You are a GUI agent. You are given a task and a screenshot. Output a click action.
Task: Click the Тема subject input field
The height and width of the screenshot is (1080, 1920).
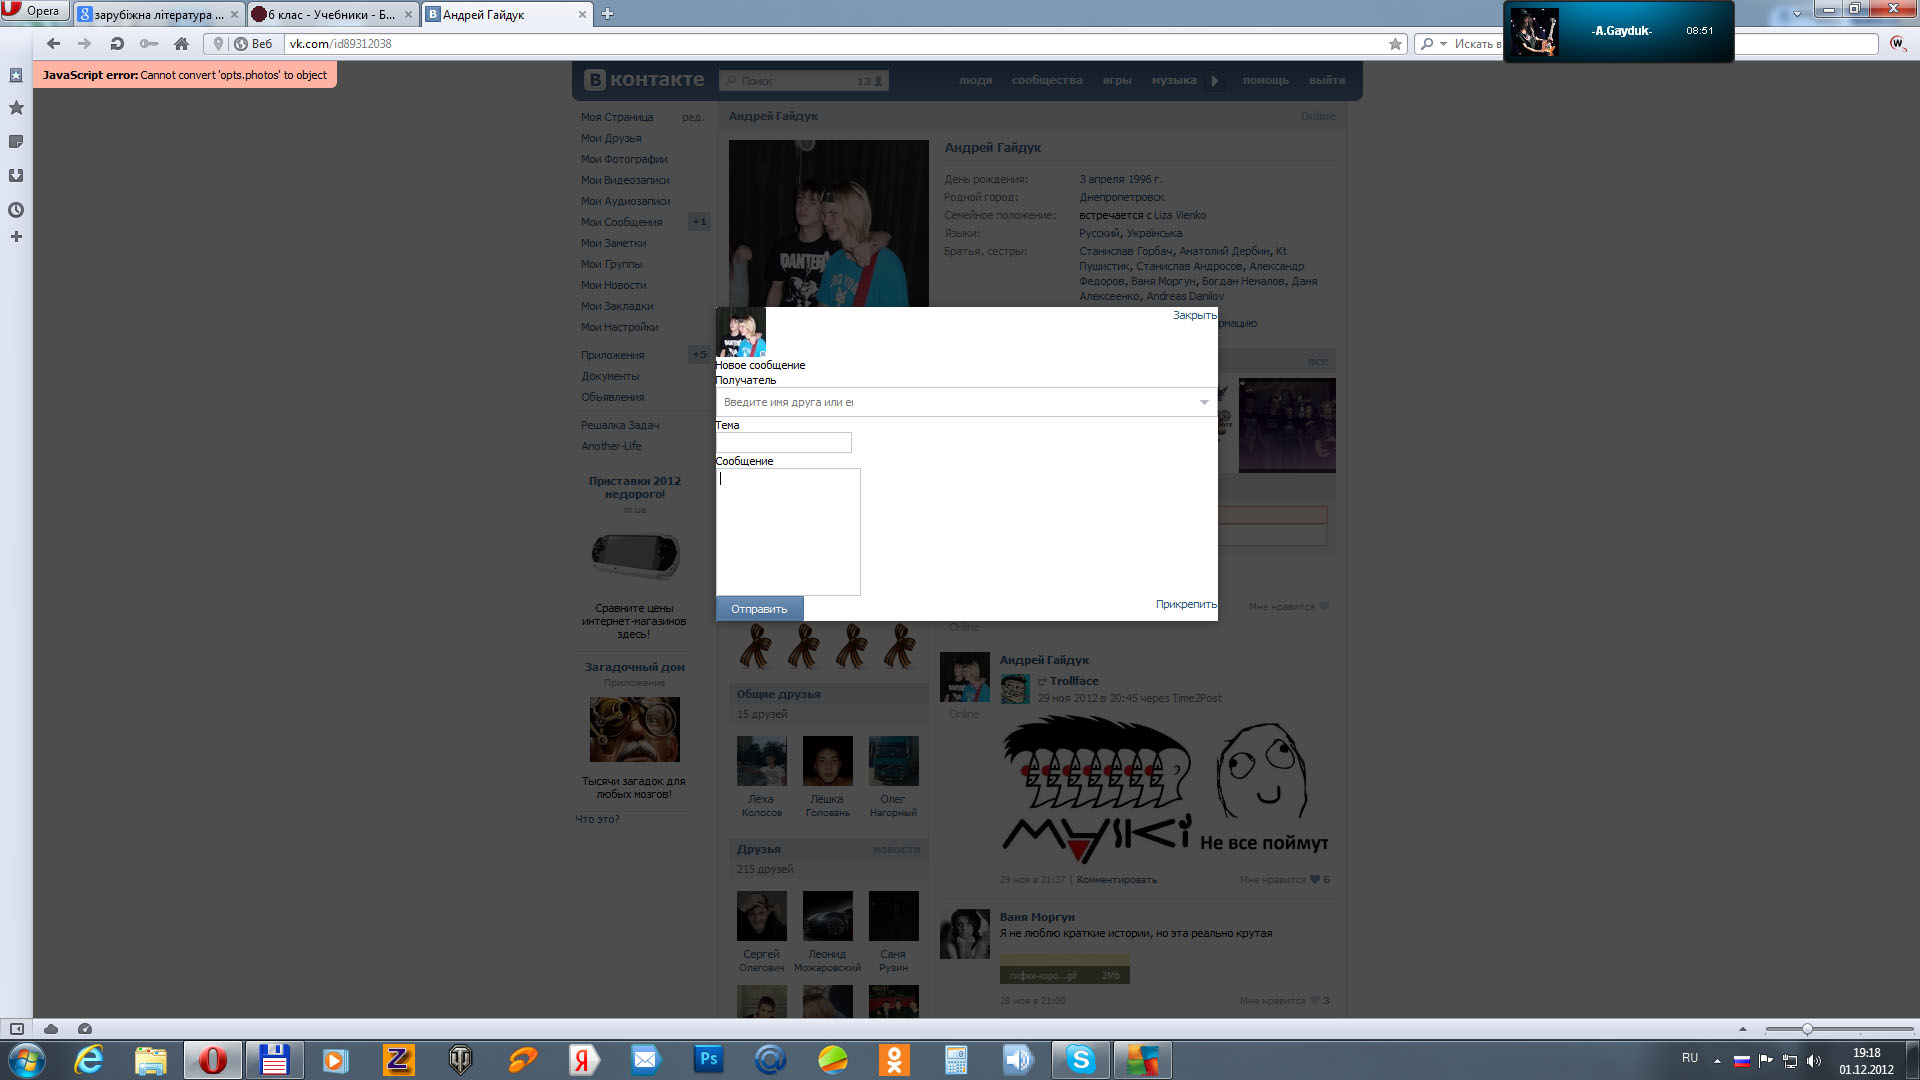[x=783, y=442]
